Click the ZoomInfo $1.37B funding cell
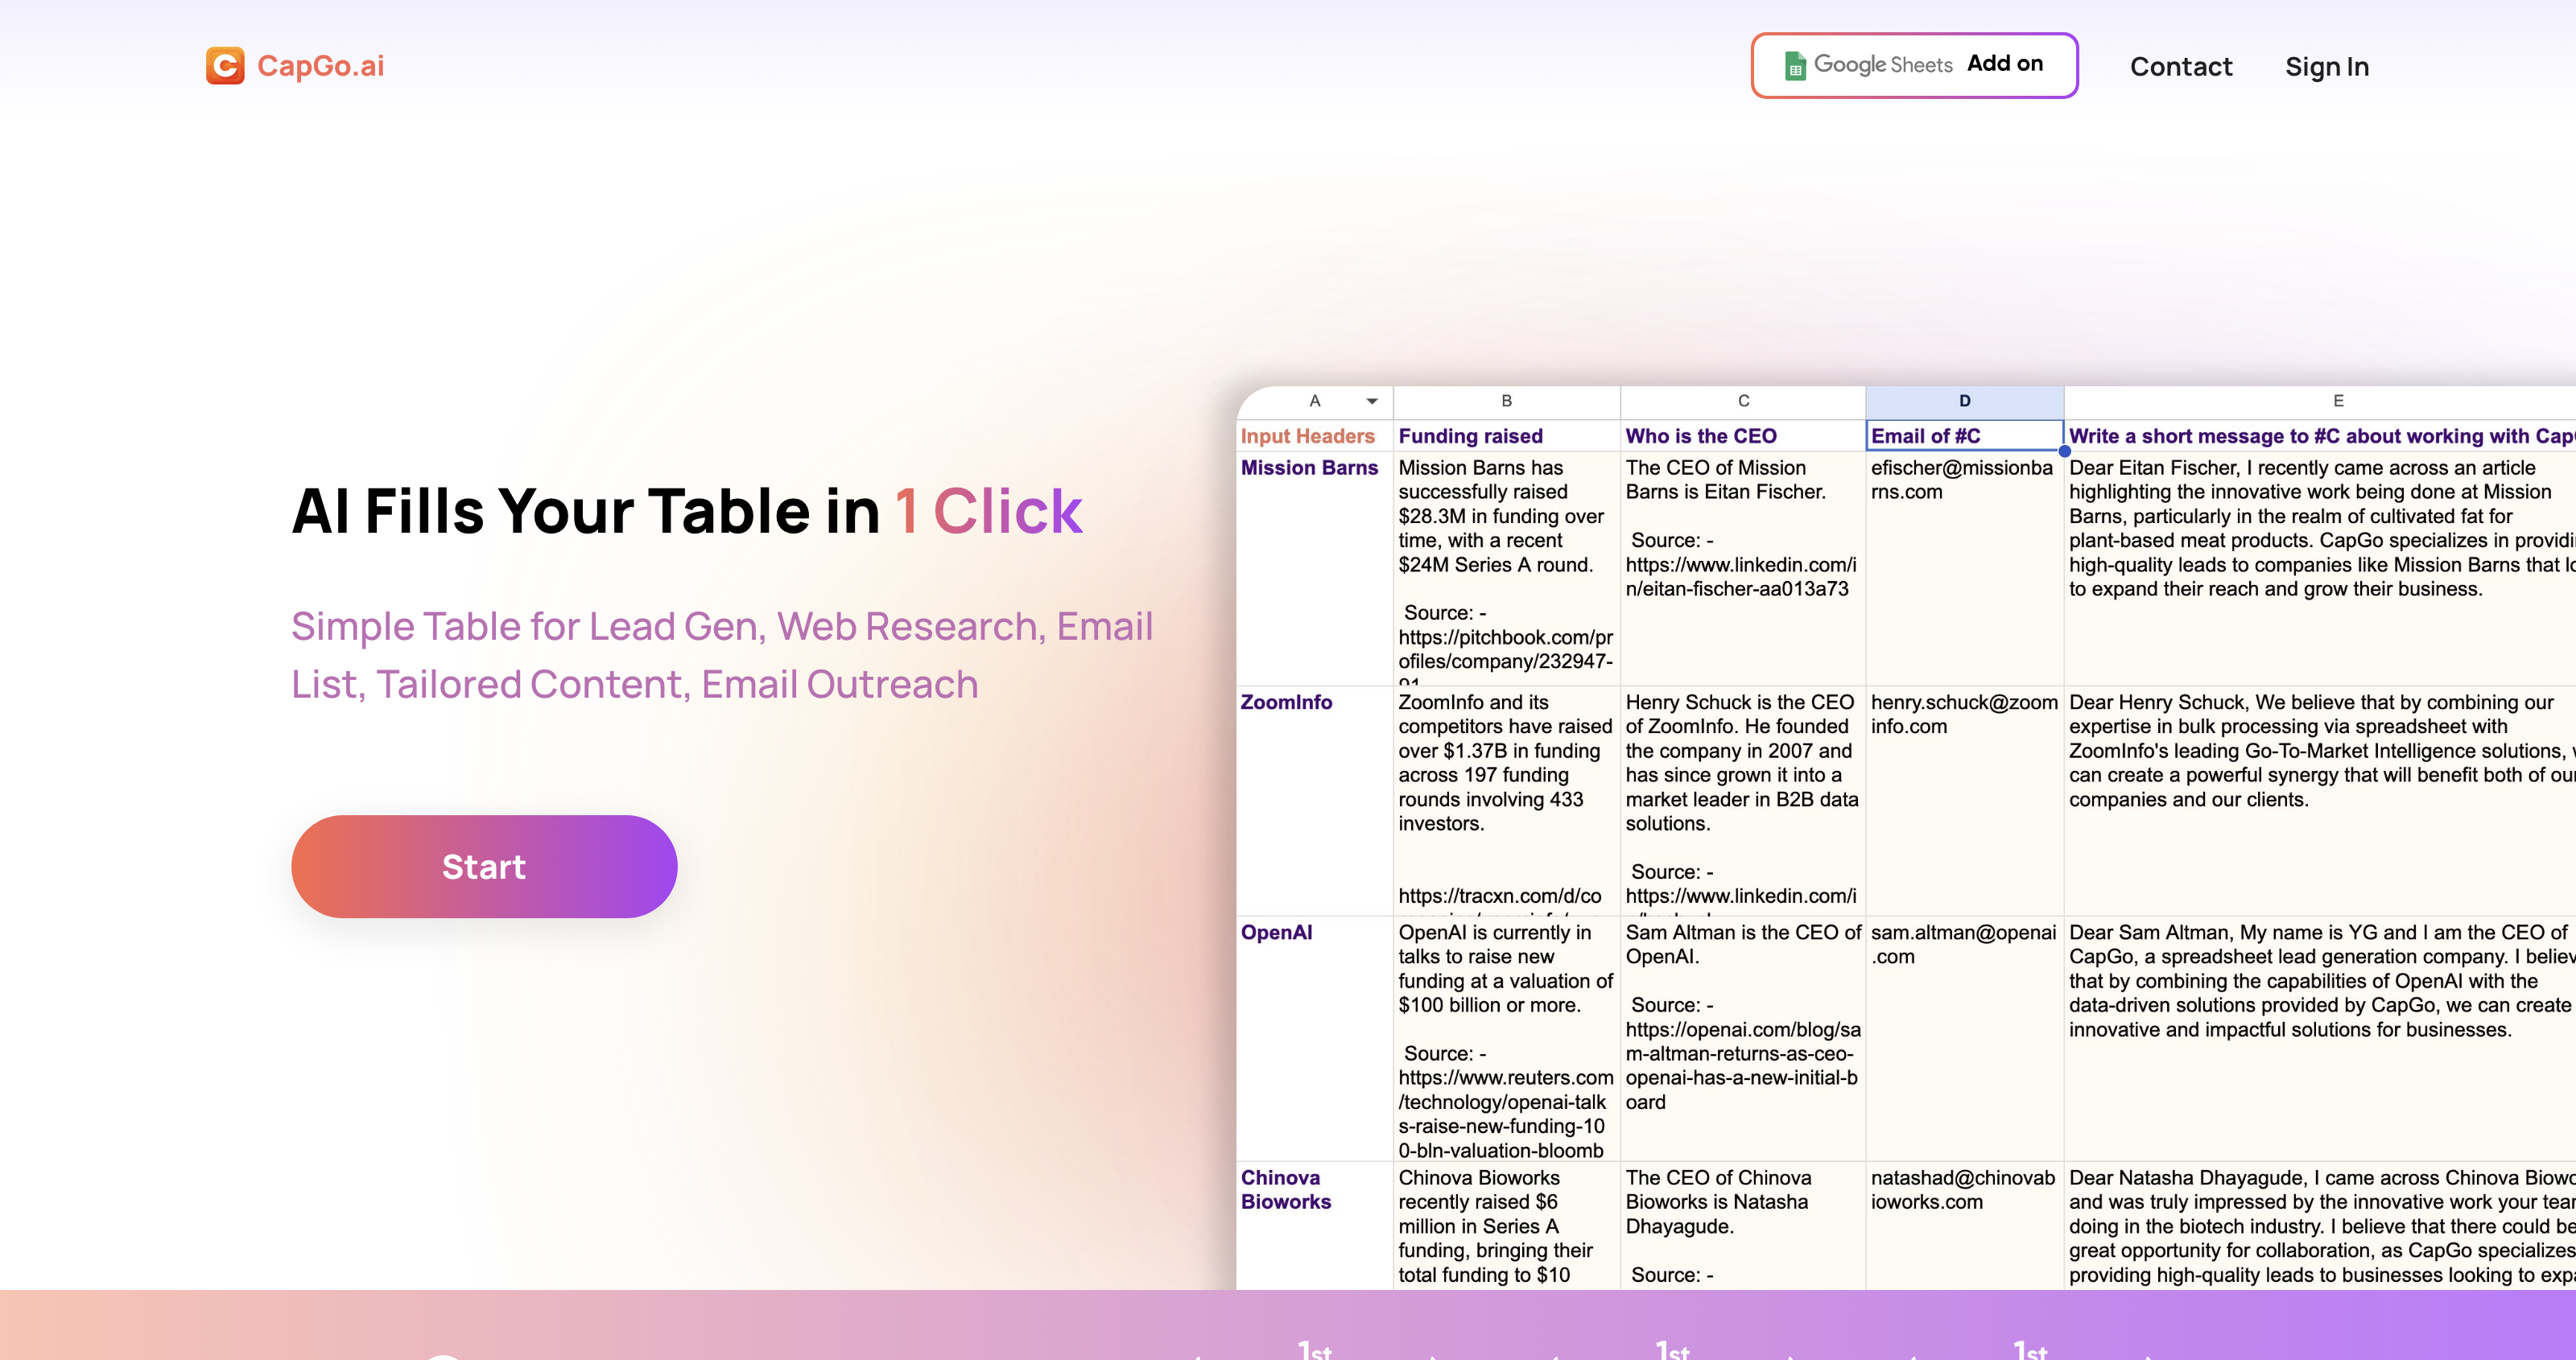This screenshot has height=1360, width=2576. click(x=1506, y=800)
